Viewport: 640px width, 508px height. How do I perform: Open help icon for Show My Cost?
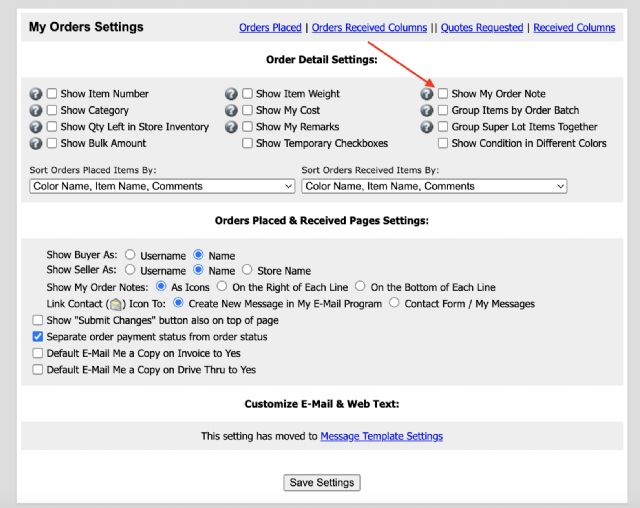pyautogui.click(x=232, y=111)
